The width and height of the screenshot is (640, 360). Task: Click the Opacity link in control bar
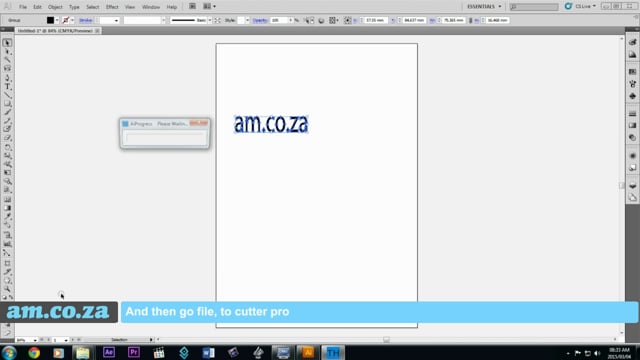tap(260, 20)
